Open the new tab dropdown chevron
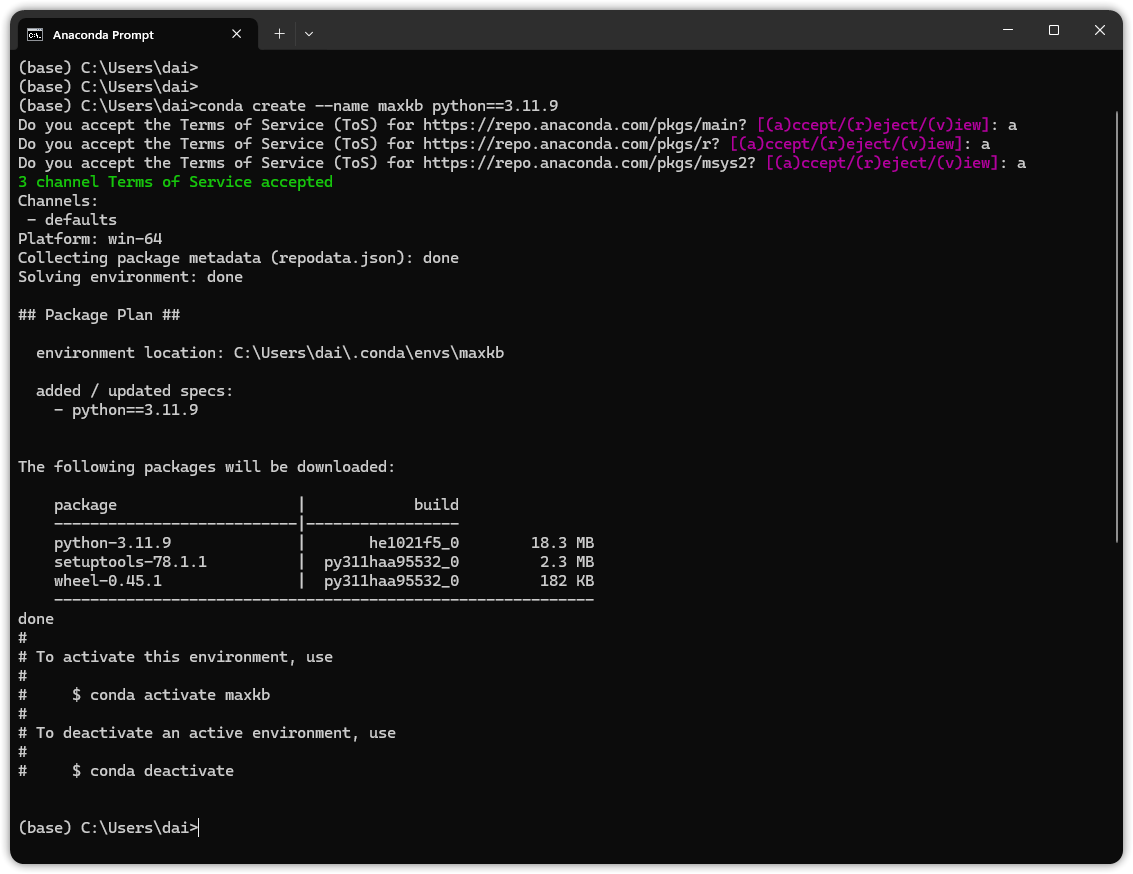 (308, 33)
